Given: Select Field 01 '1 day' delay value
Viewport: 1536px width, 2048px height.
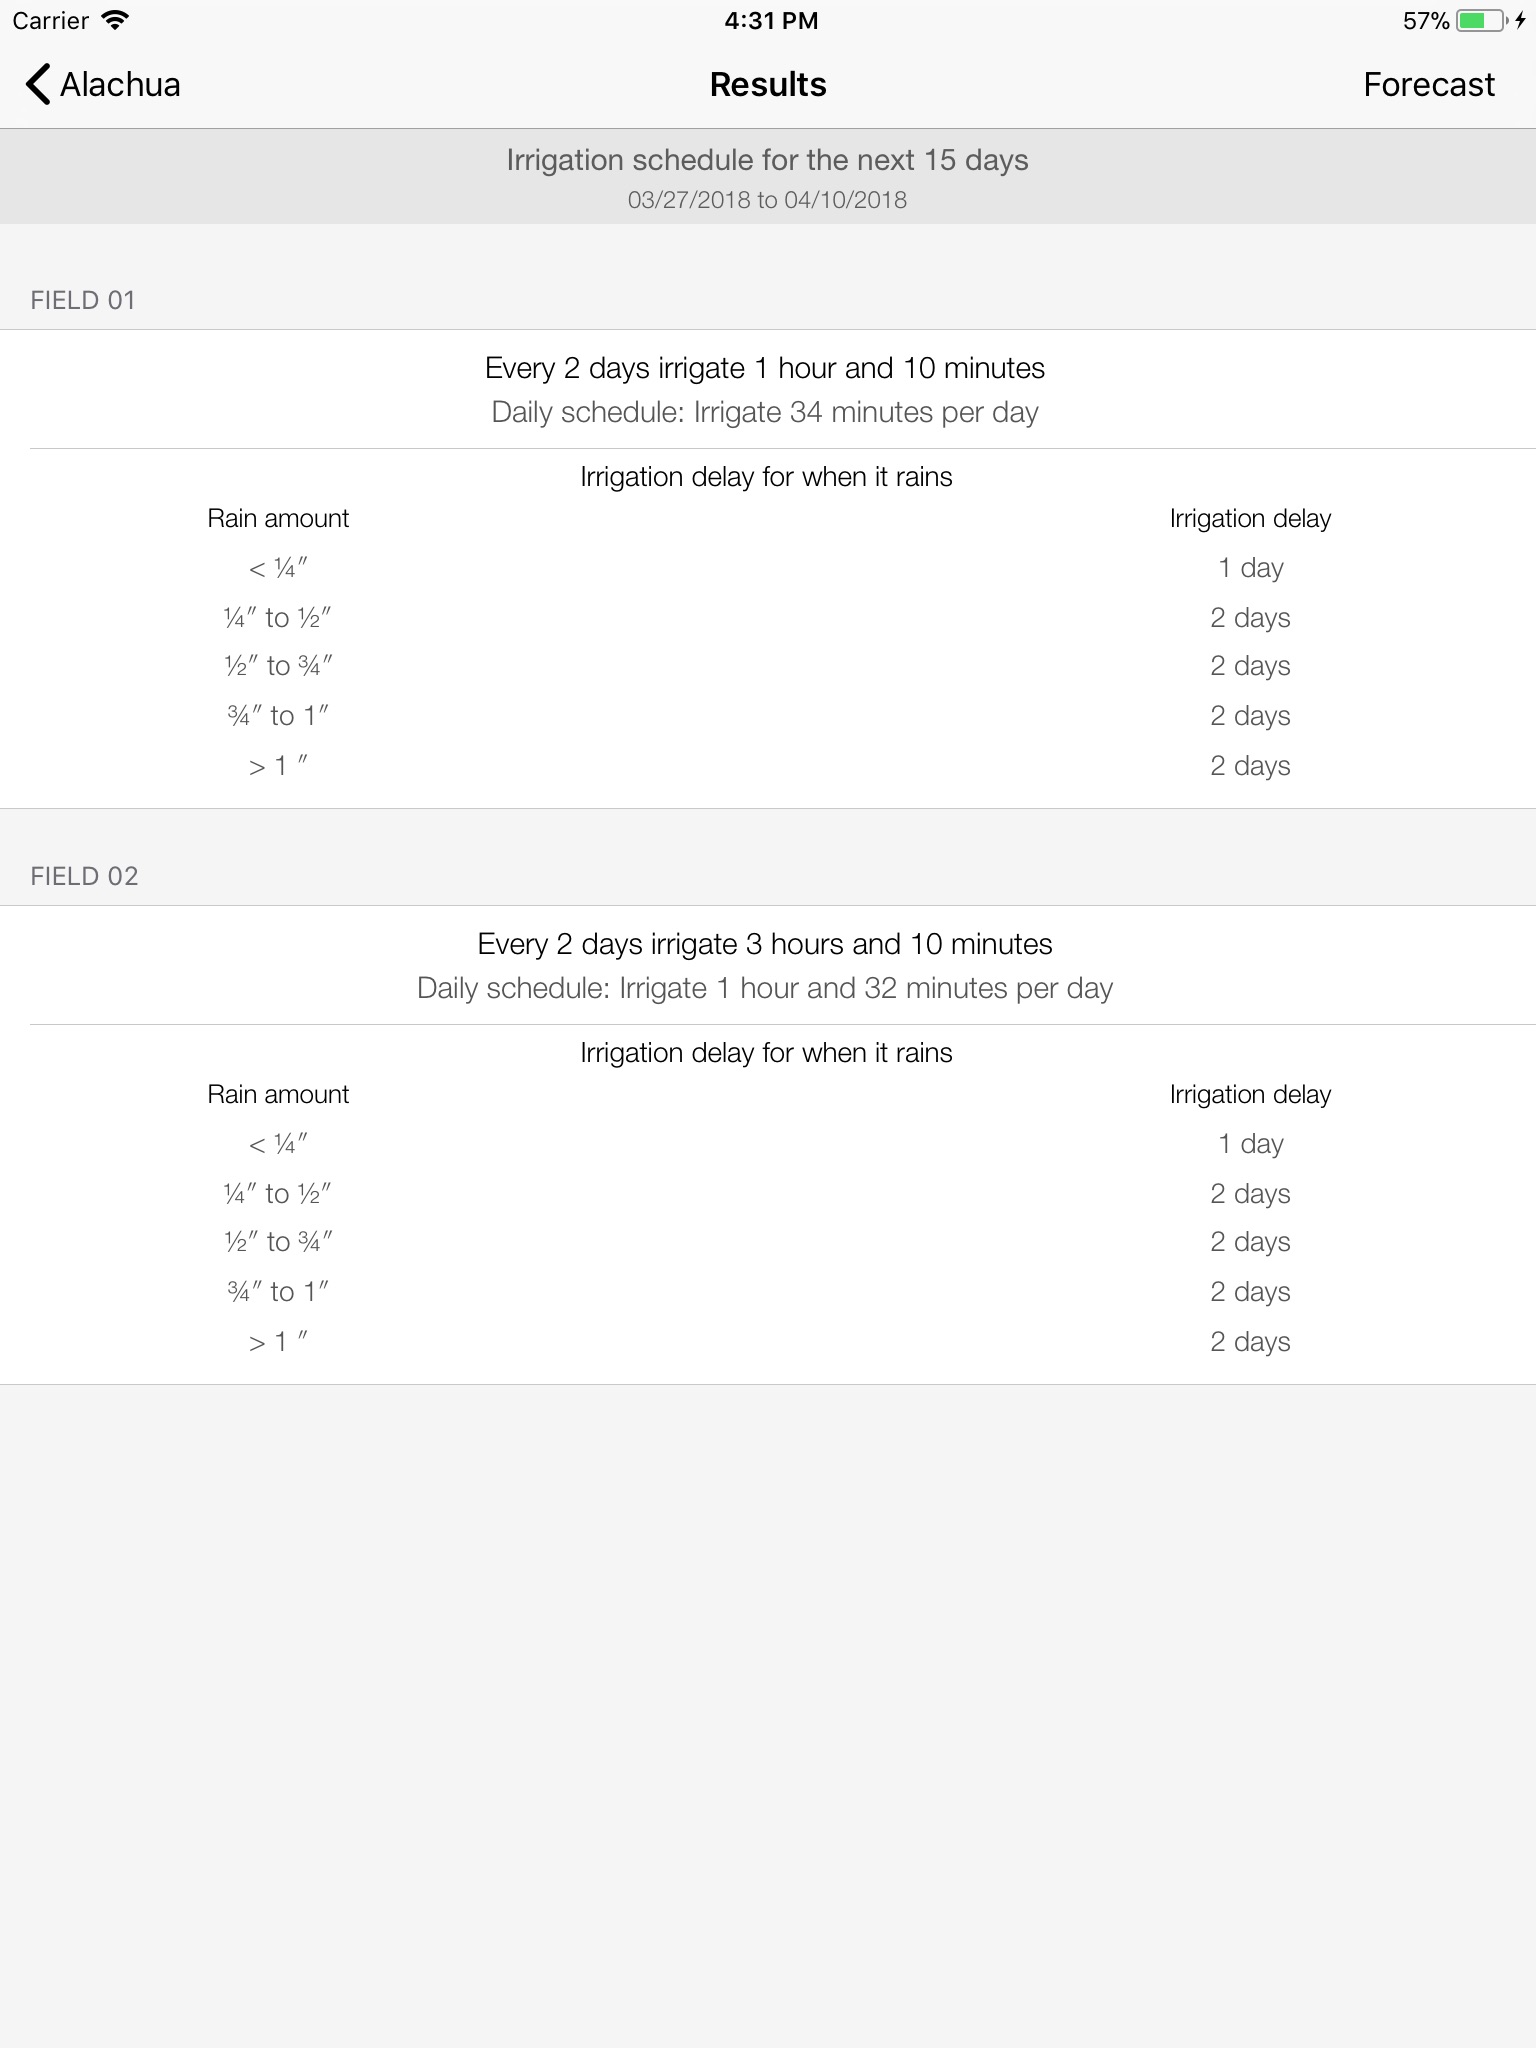Looking at the screenshot, I should pyautogui.click(x=1250, y=568).
